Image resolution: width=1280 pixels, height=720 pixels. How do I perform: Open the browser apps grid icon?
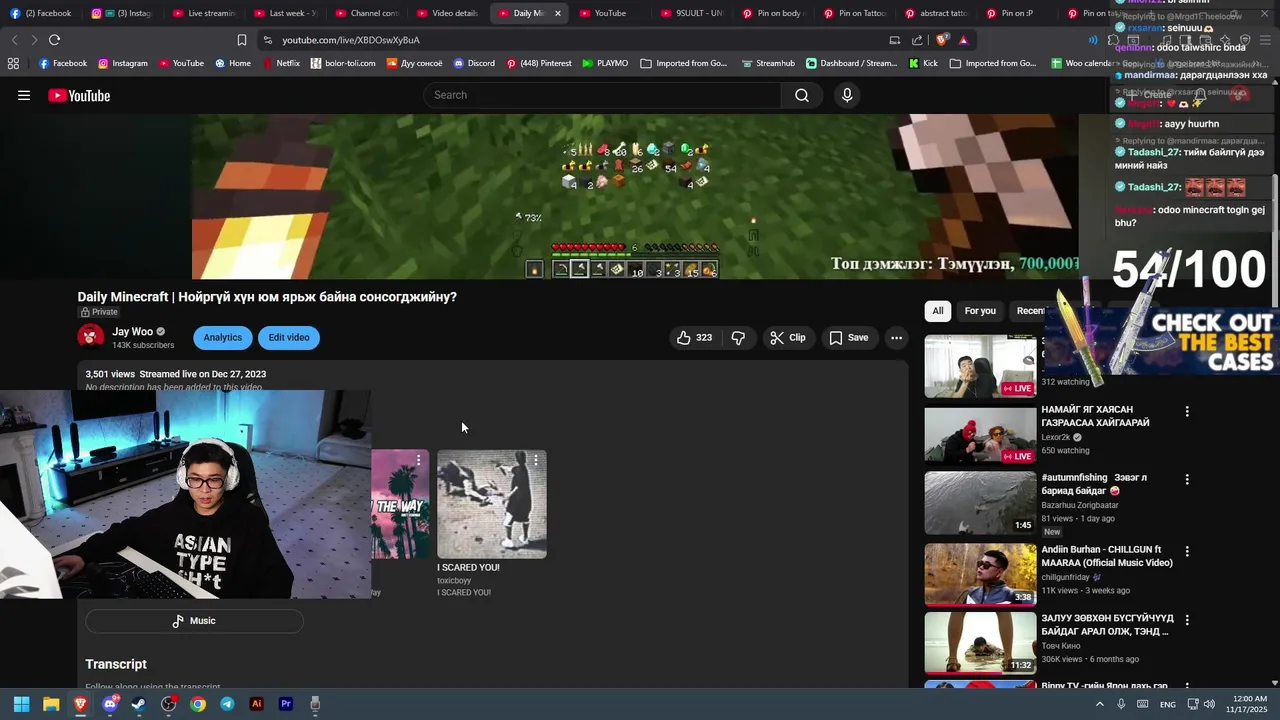pyautogui.click(x=13, y=63)
